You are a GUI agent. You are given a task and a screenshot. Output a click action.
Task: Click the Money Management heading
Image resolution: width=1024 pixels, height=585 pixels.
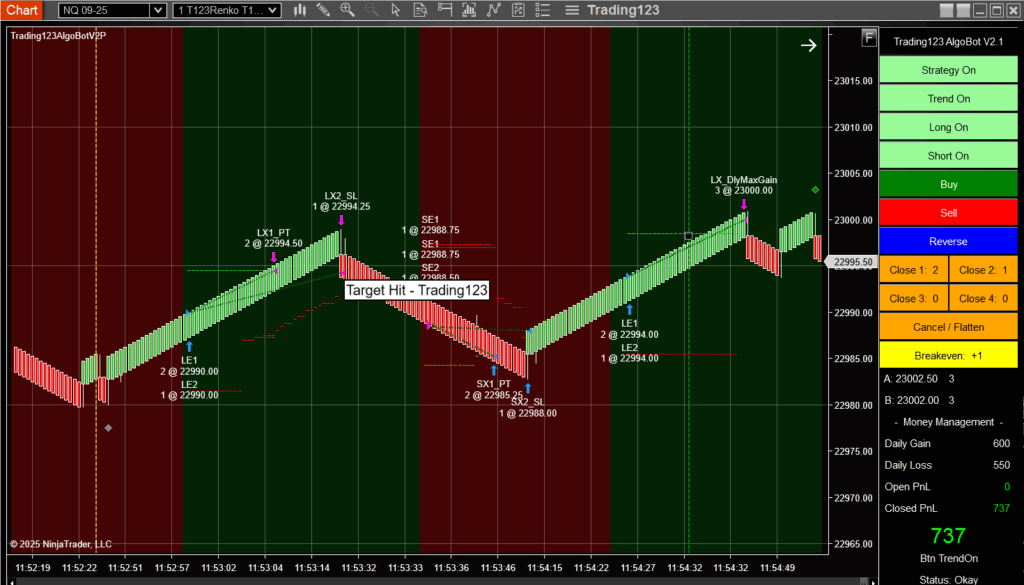pyautogui.click(x=948, y=422)
